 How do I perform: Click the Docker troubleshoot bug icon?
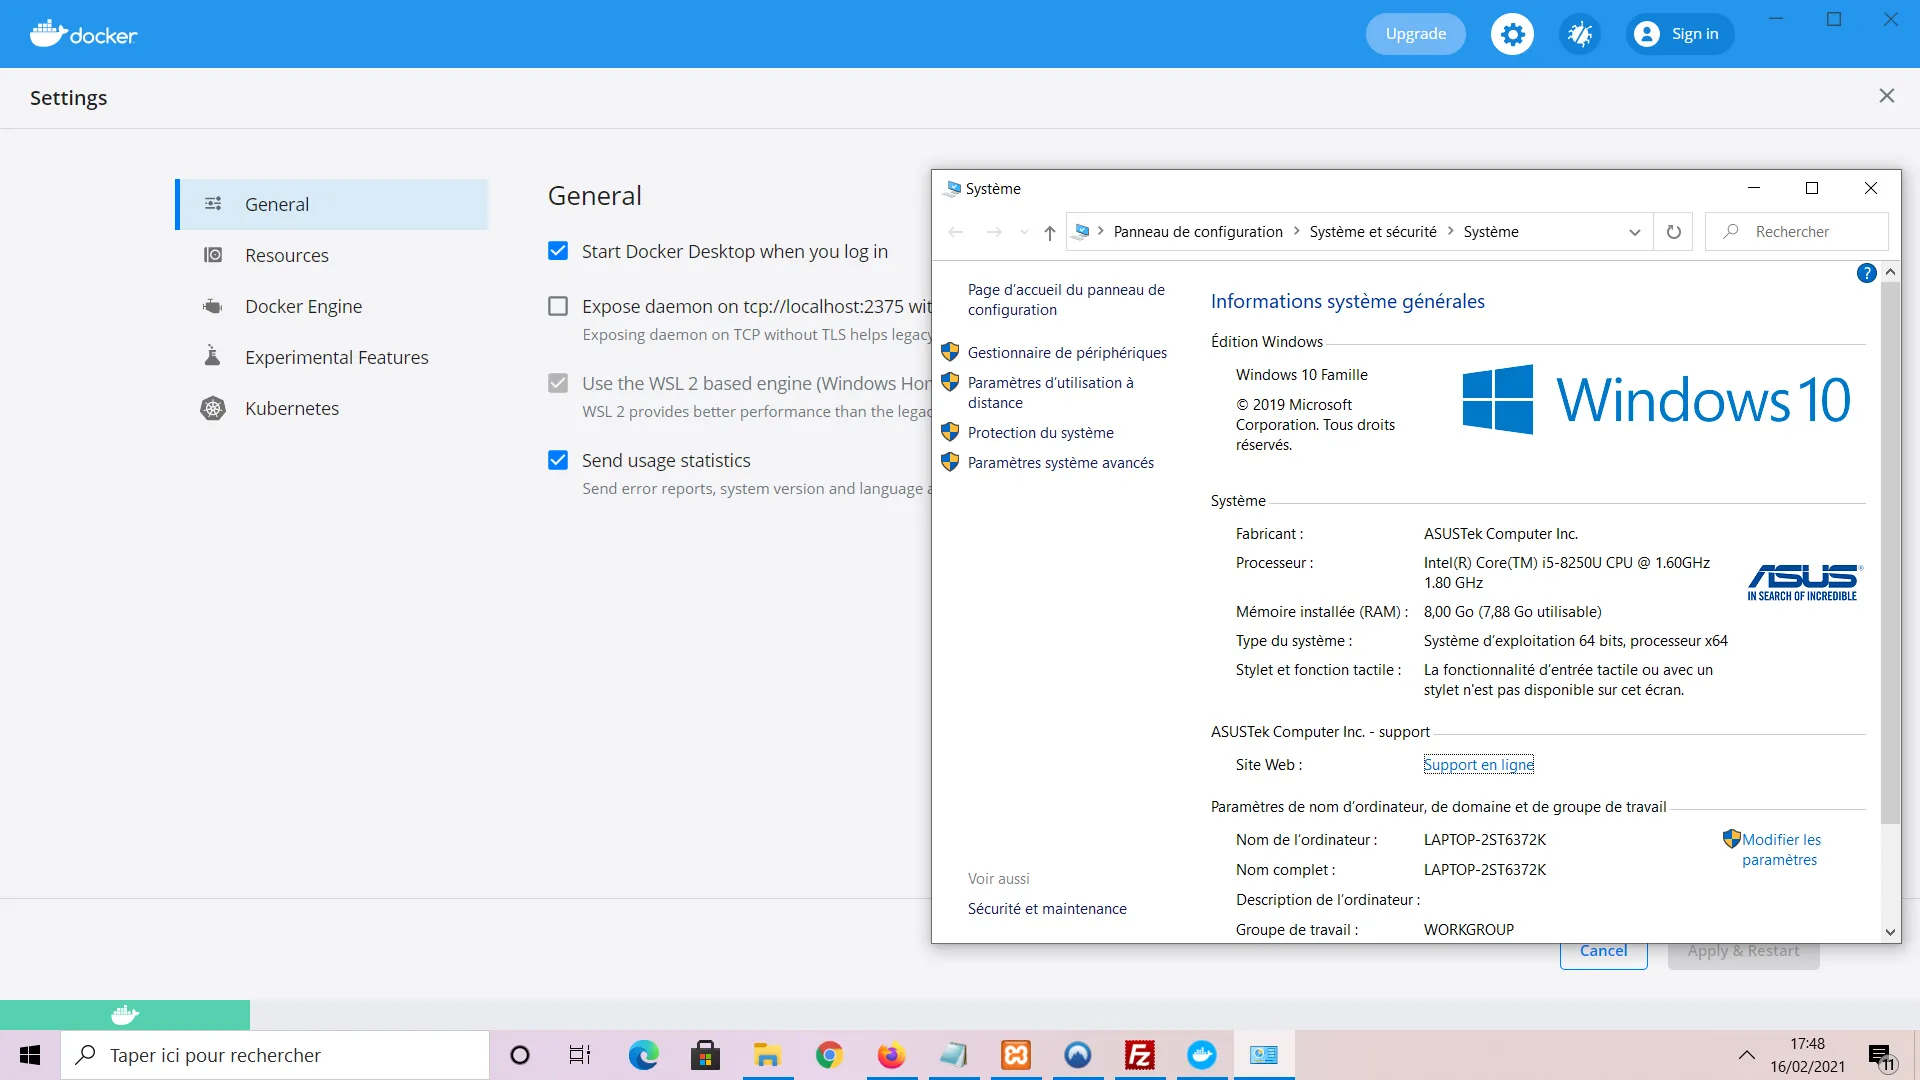click(1580, 34)
